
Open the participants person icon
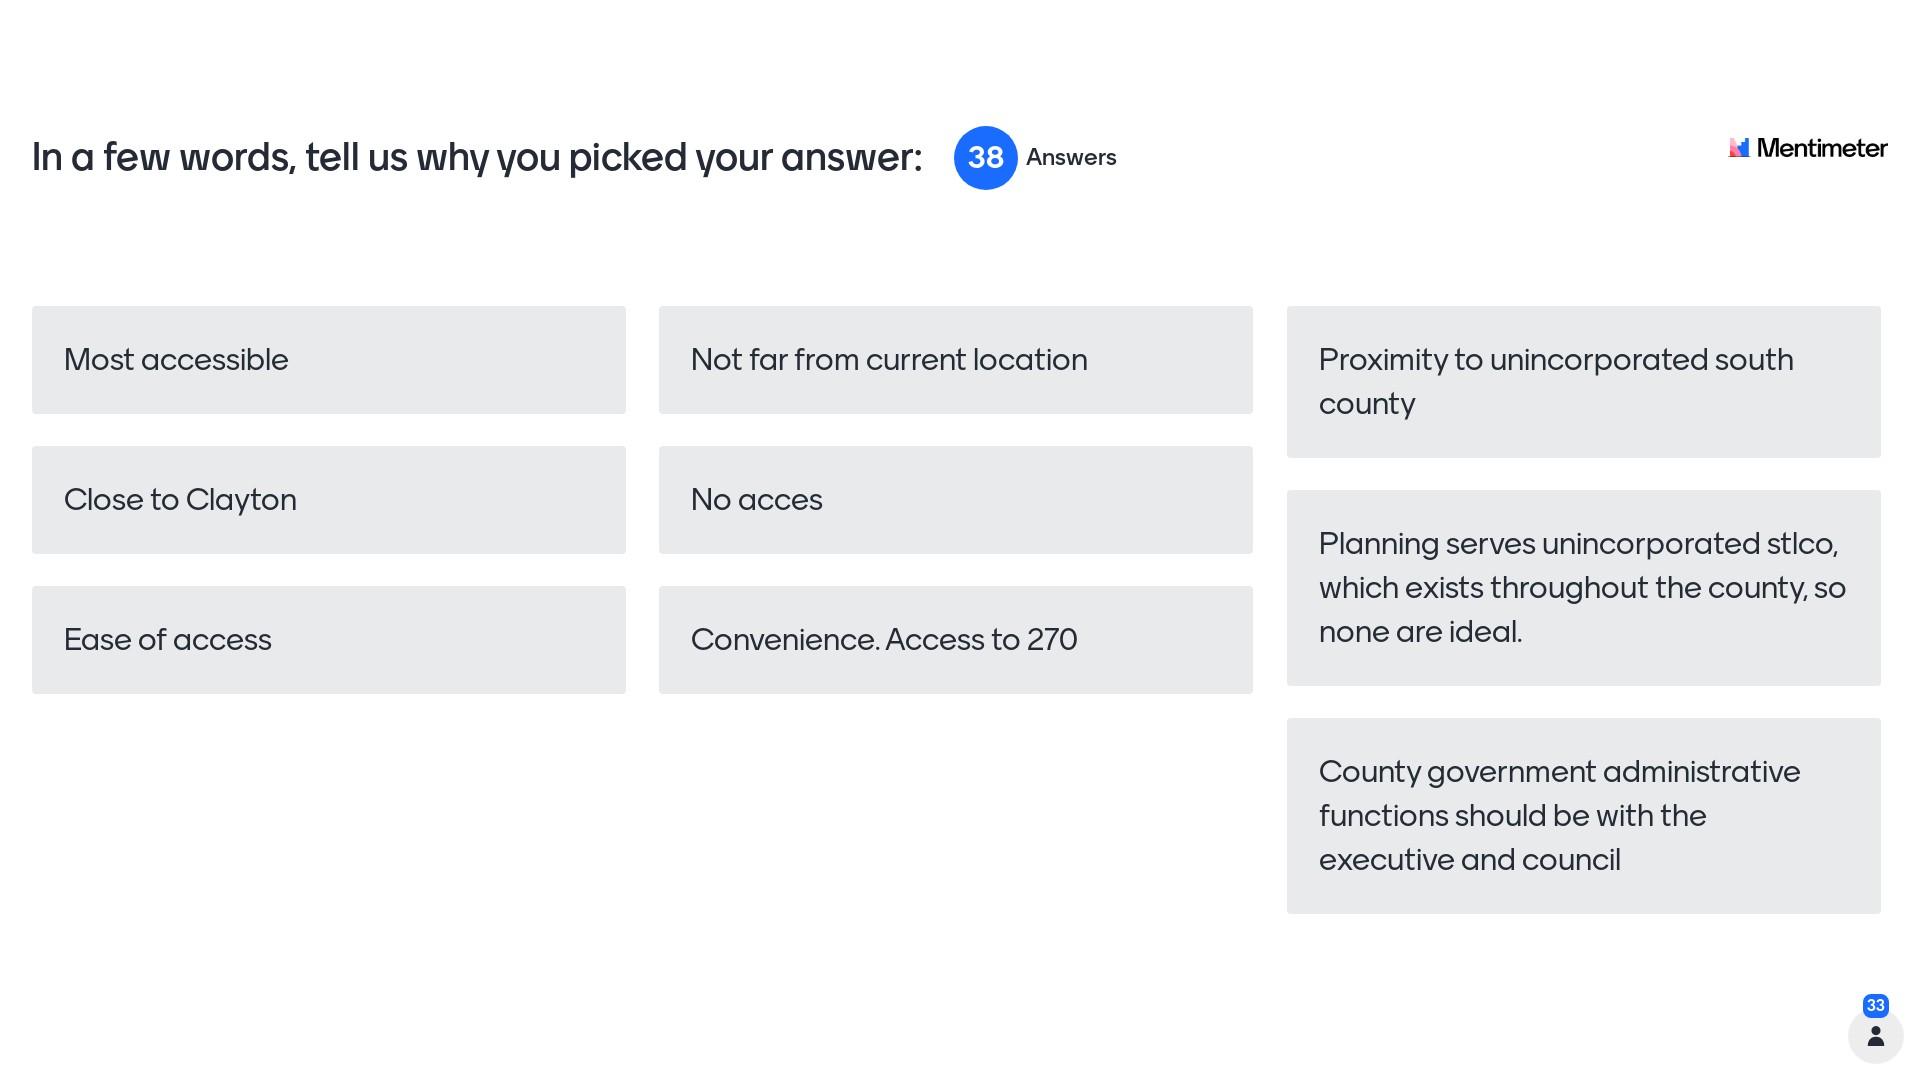click(x=1875, y=1036)
